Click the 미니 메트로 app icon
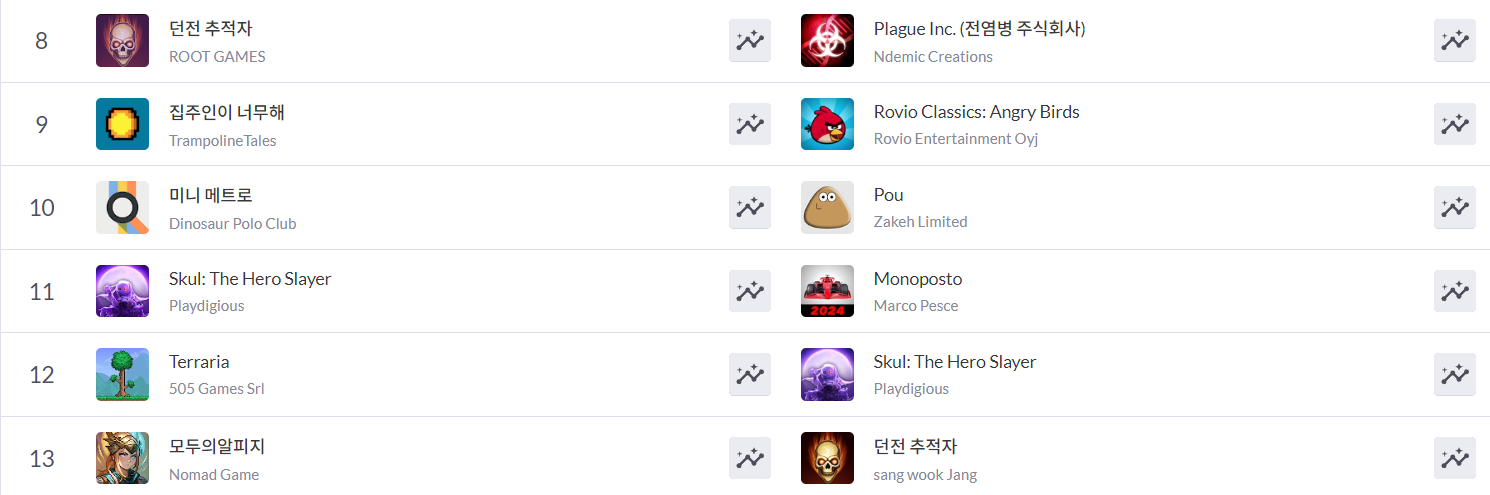Image resolution: width=1490 pixels, height=495 pixels. [x=122, y=207]
